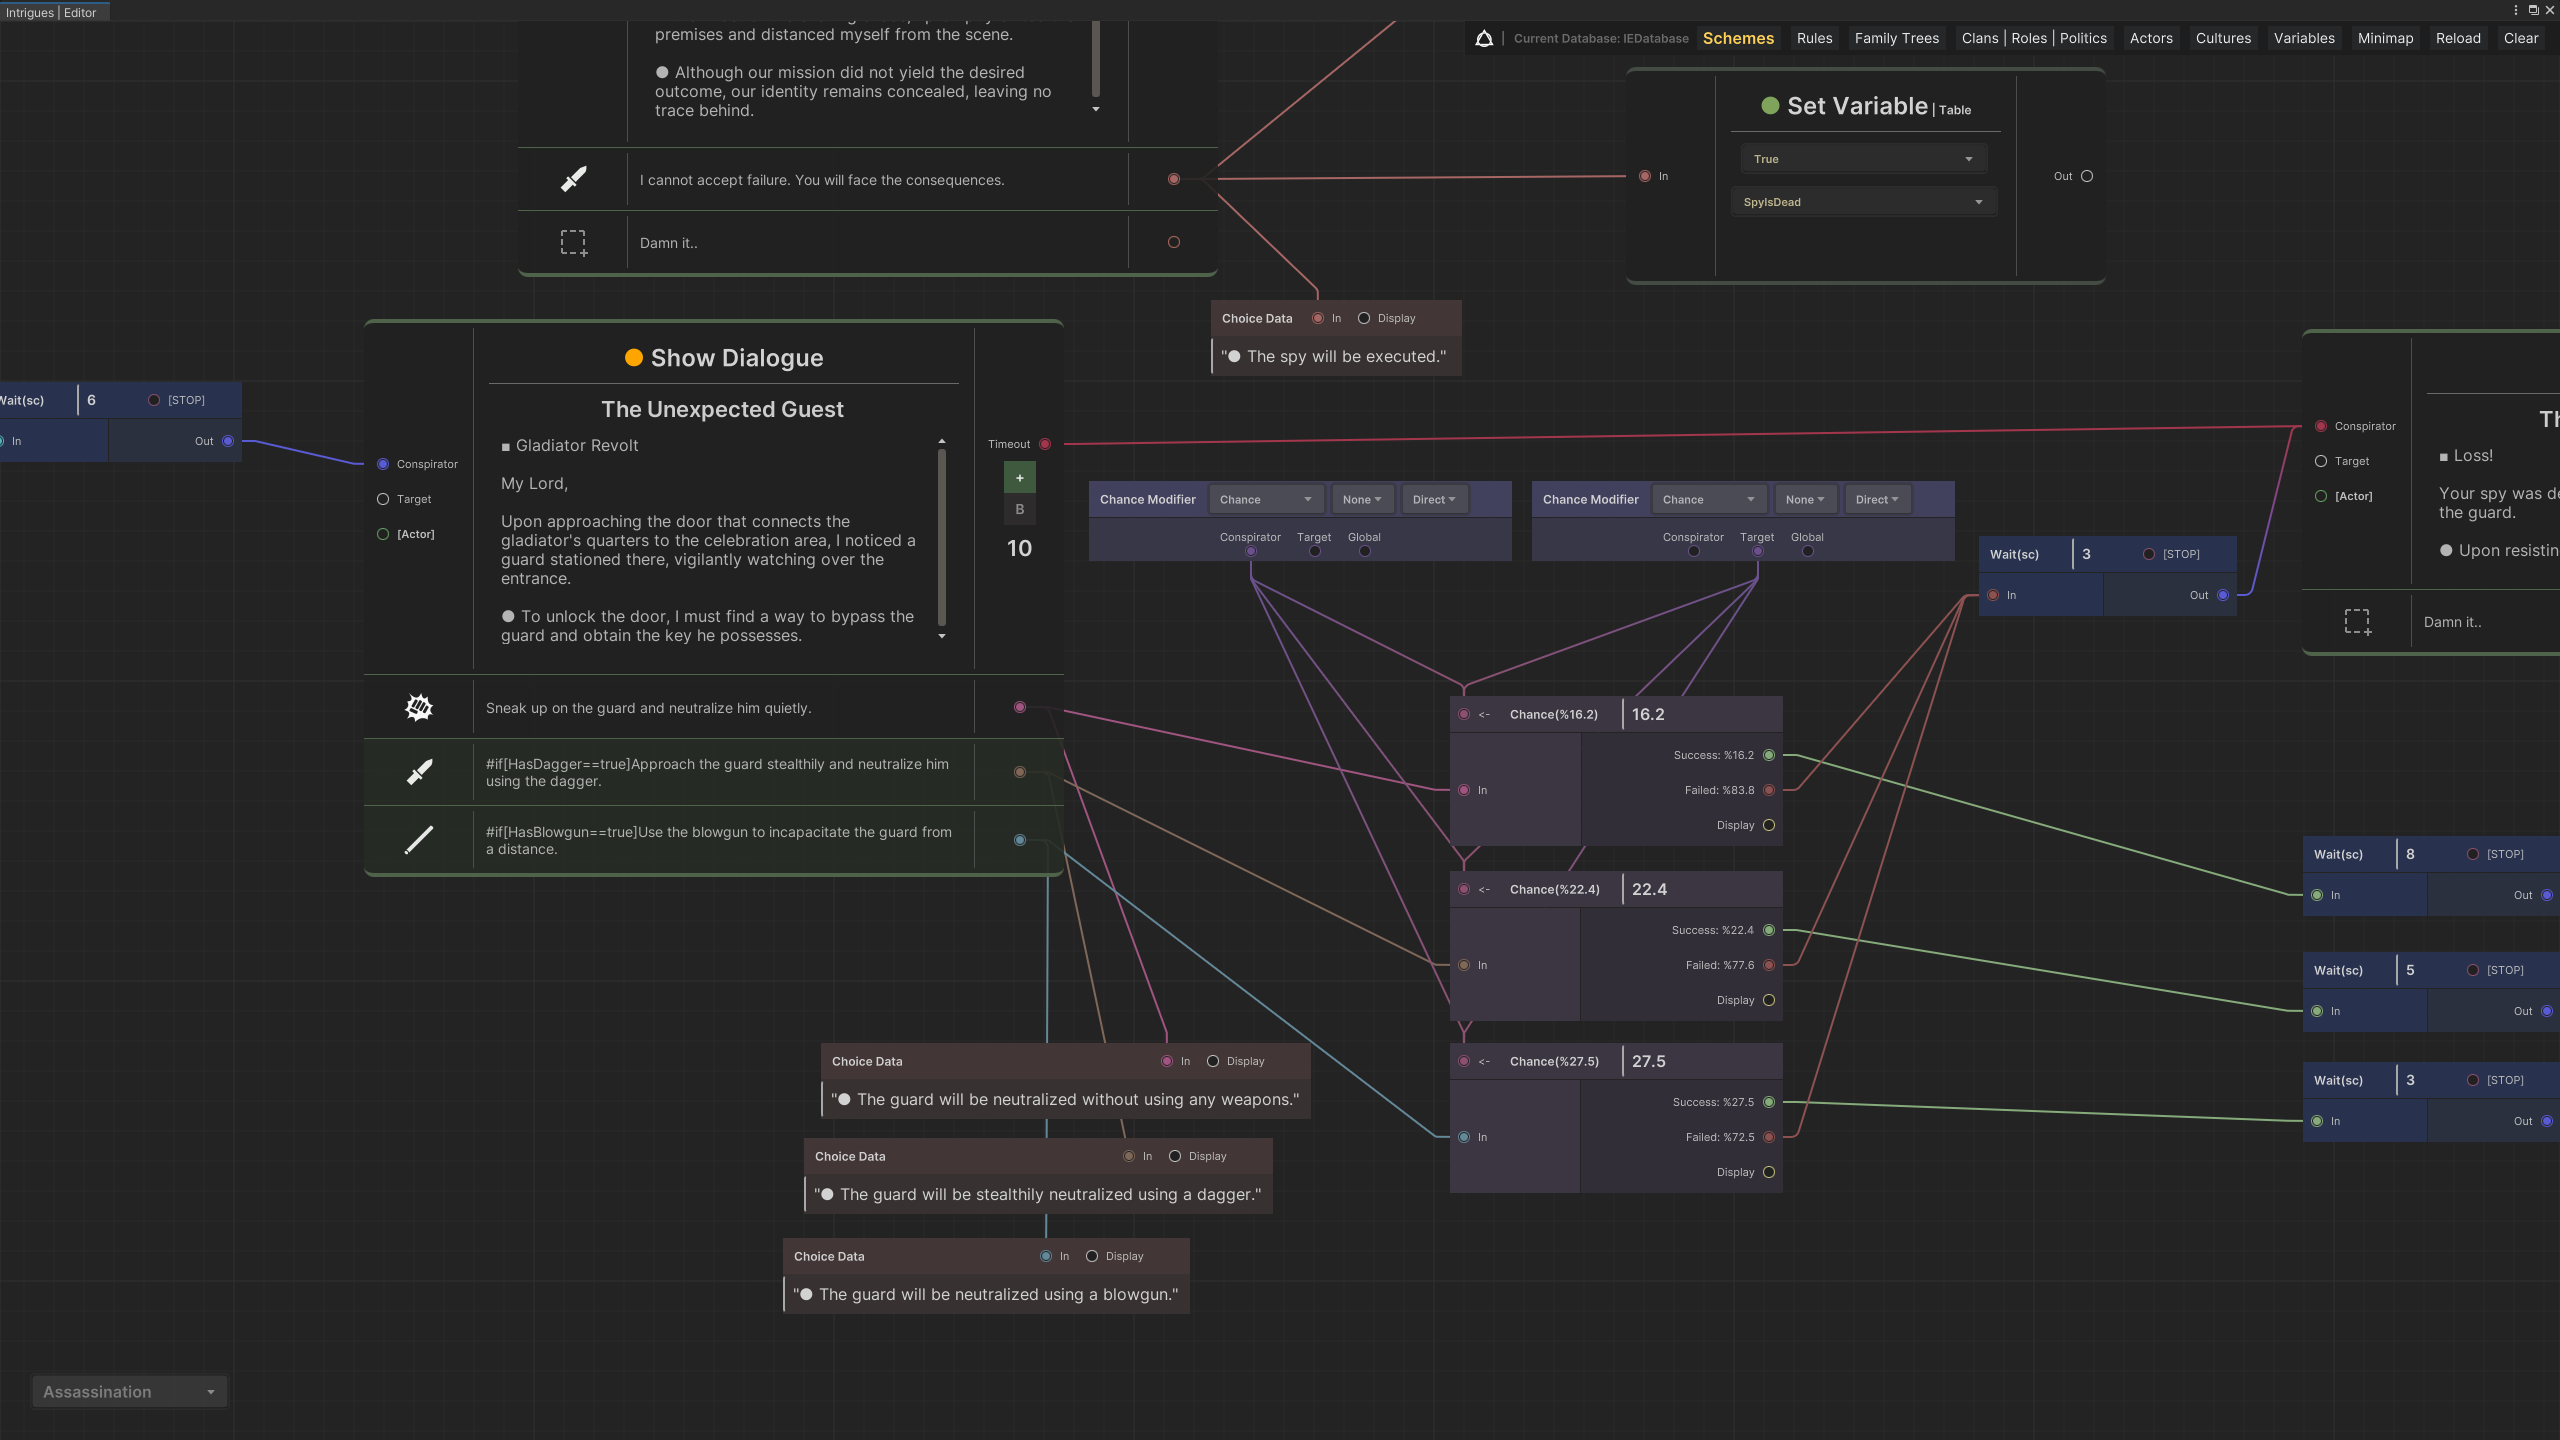Viewport: 2560px width, 1440px height.
Task: Click the Reload button
Action: click(2458, 38)
